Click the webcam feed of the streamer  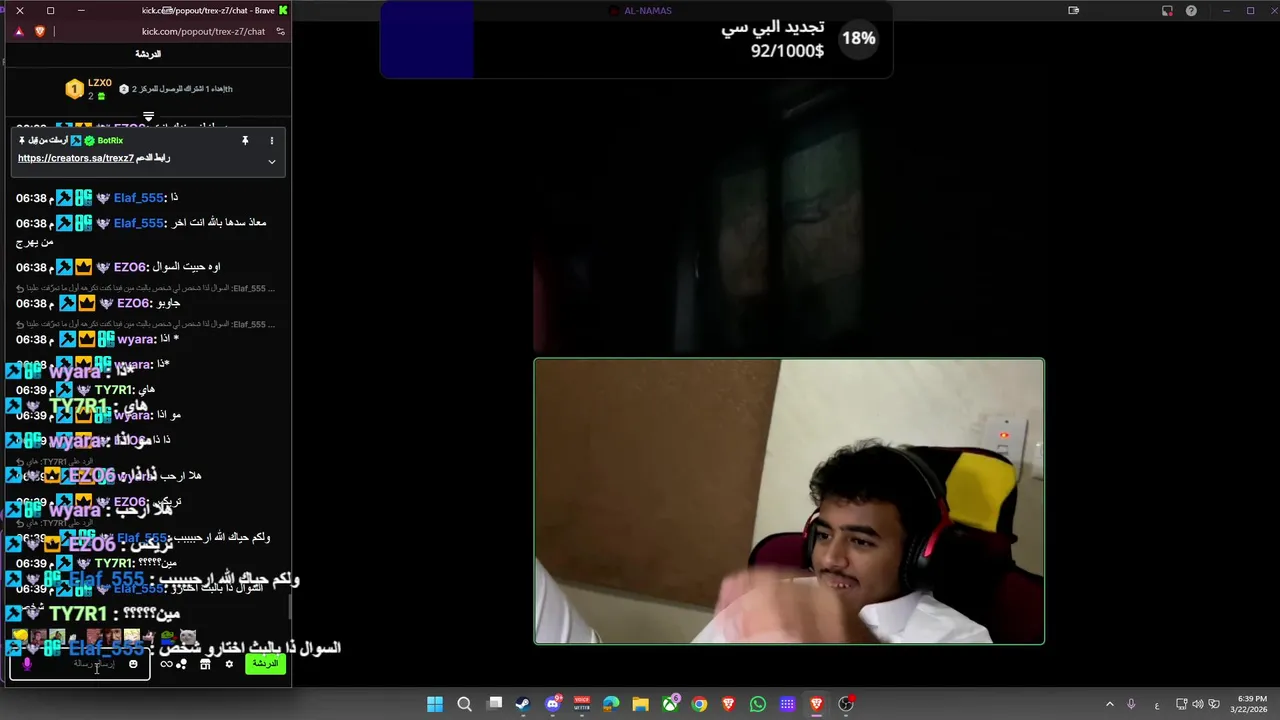pos(789,501)
